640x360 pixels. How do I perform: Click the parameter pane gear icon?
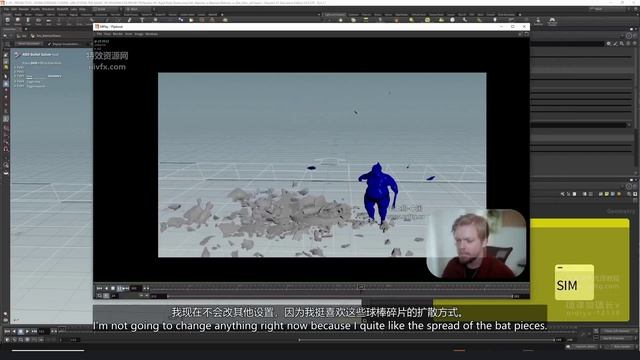coord(609,43)
